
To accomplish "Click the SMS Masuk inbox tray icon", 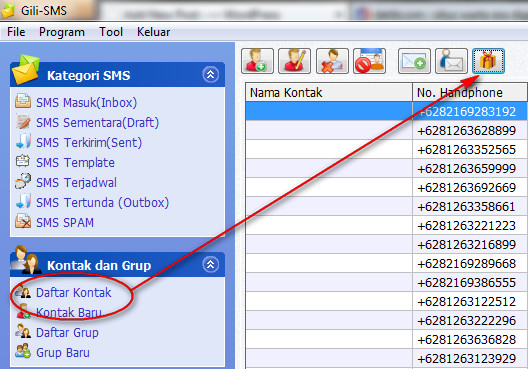I will [23, 101].
